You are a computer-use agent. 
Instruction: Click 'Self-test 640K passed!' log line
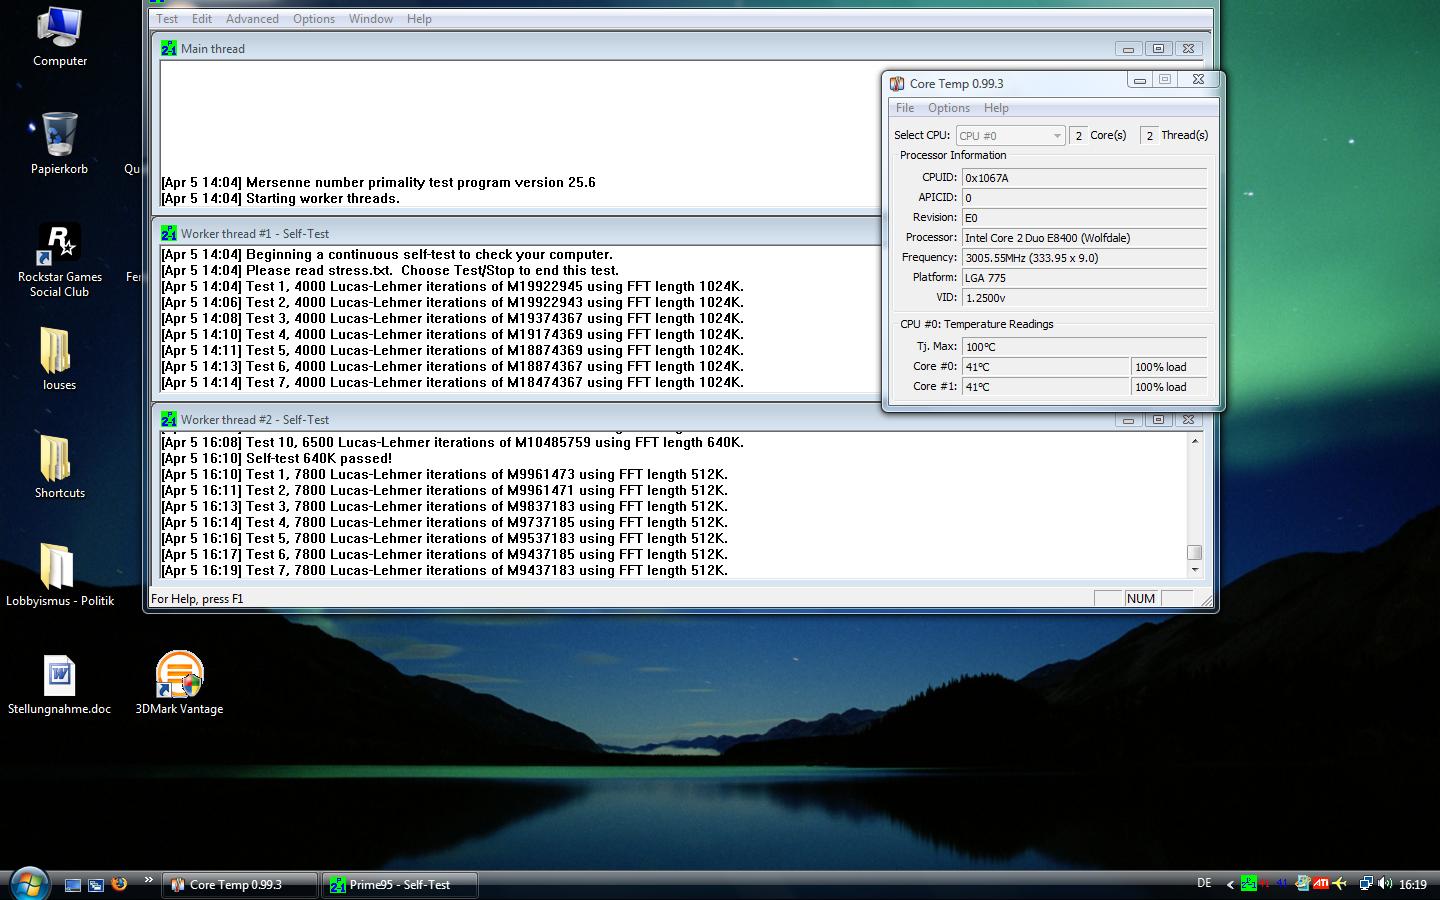[277, 459]
